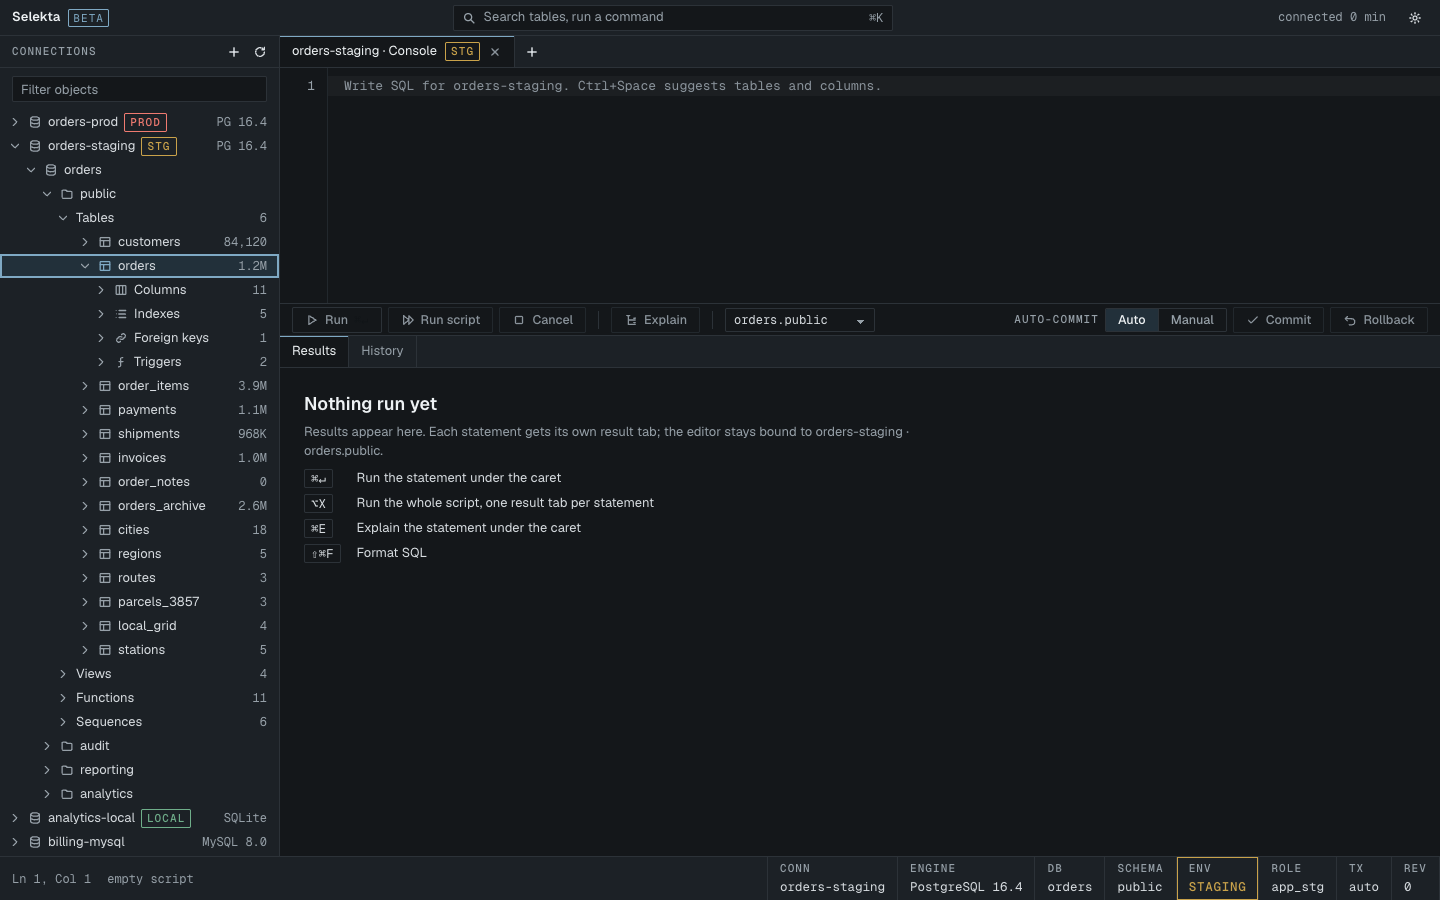
Task: Toggle the light/dark theme icon
Action: pos(1415,18)
